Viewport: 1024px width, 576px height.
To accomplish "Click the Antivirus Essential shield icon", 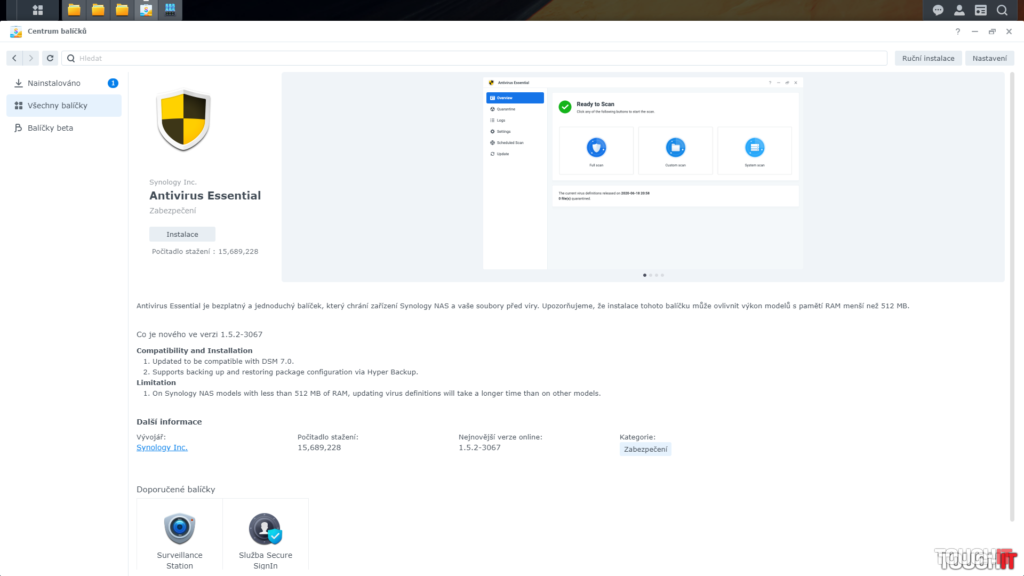I will click(x=184, y=120).
